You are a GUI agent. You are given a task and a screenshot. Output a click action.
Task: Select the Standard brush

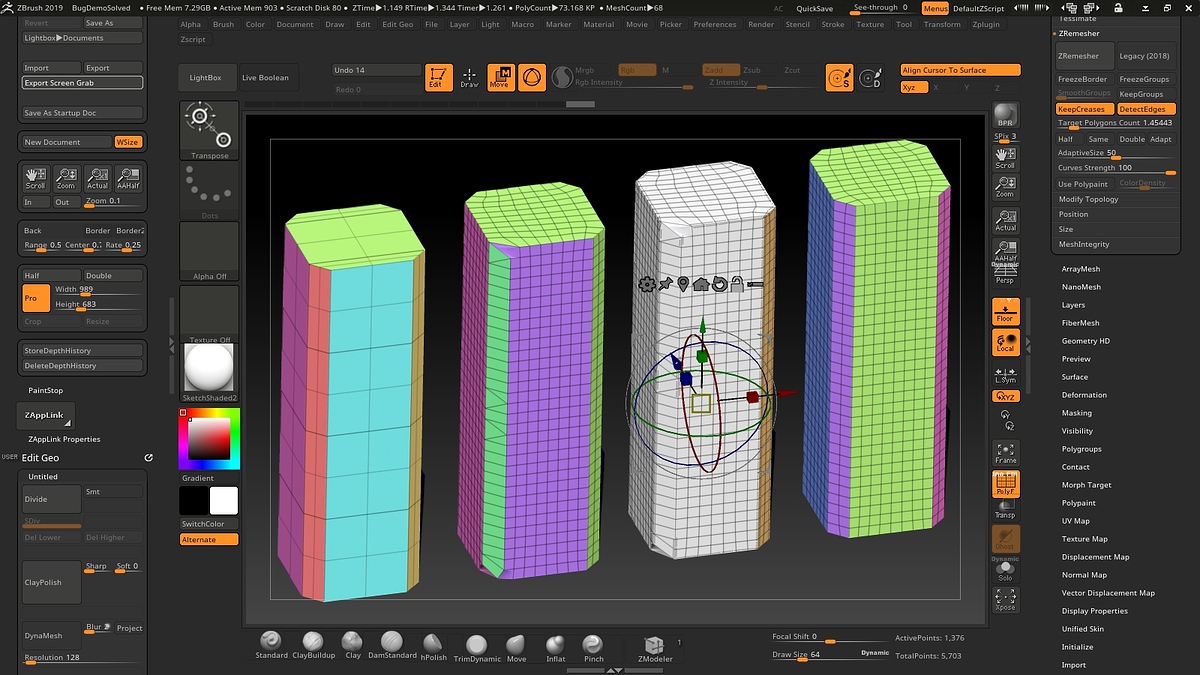tap(271, 644)
